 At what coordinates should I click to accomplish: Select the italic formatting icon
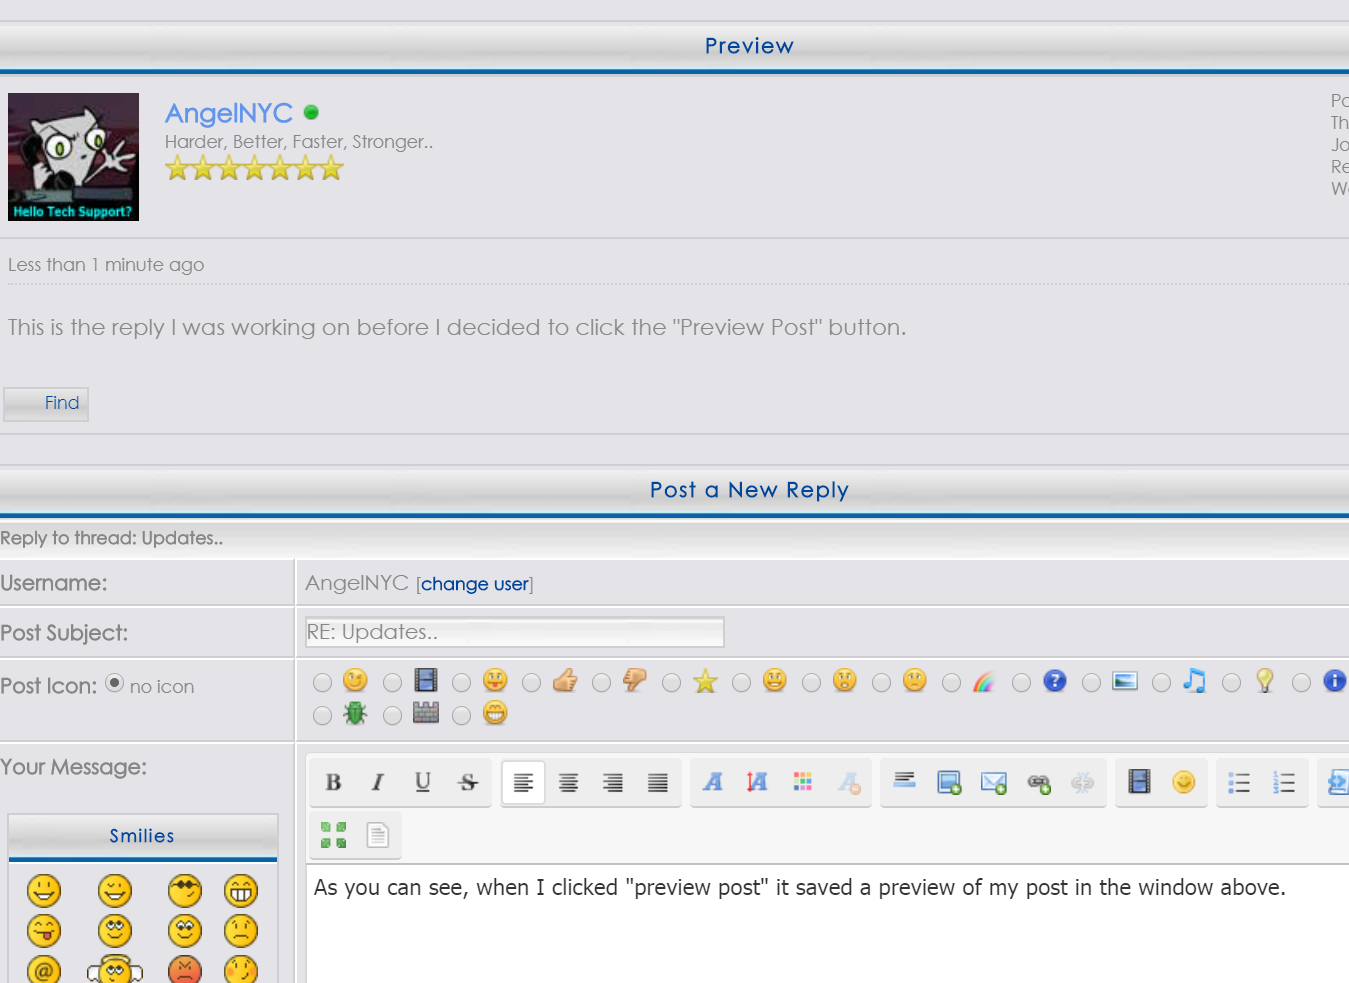[377, 782]
